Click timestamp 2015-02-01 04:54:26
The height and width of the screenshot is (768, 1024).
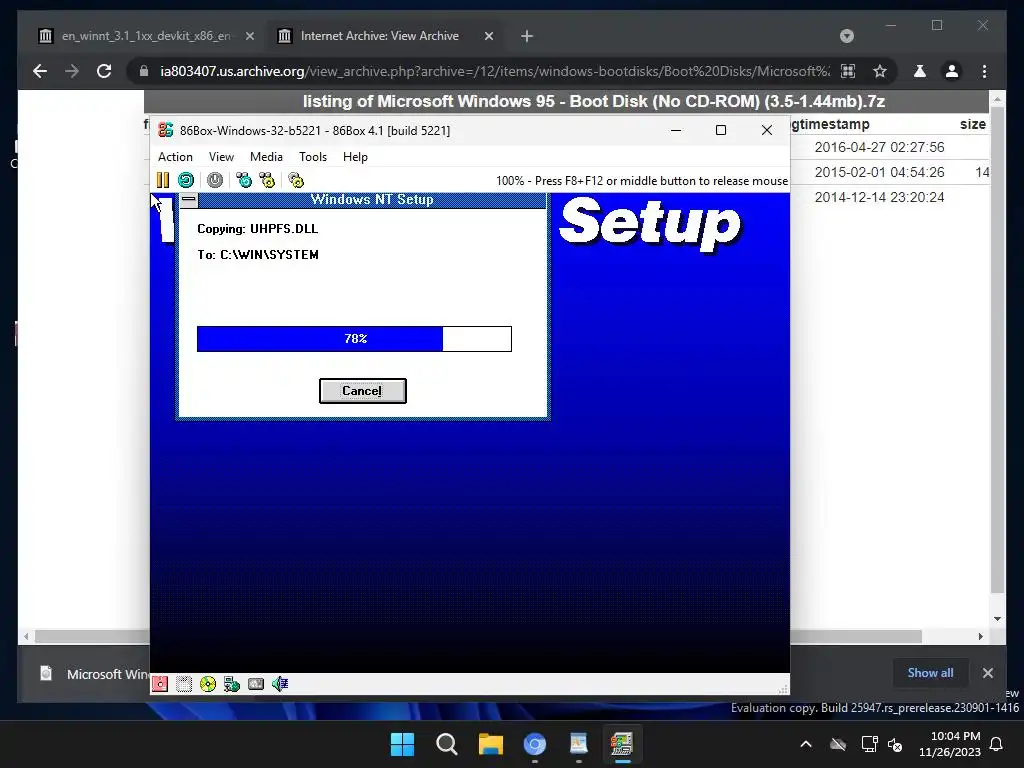pos(879,172)
